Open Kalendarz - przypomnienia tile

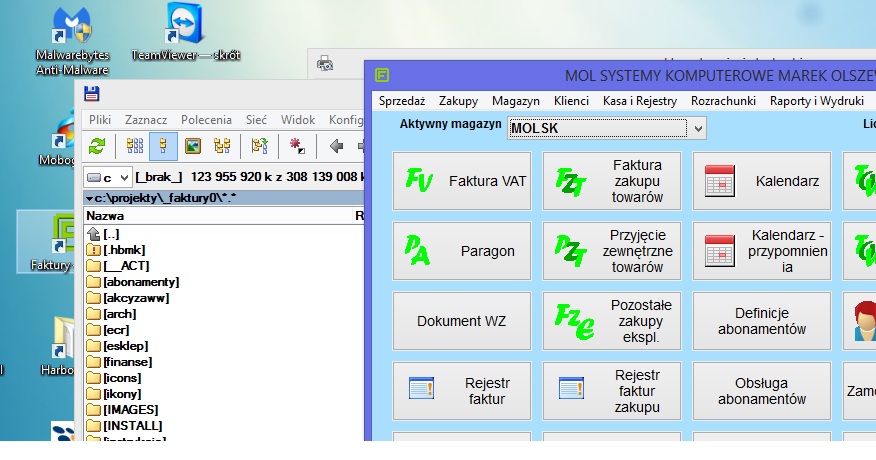762,251
